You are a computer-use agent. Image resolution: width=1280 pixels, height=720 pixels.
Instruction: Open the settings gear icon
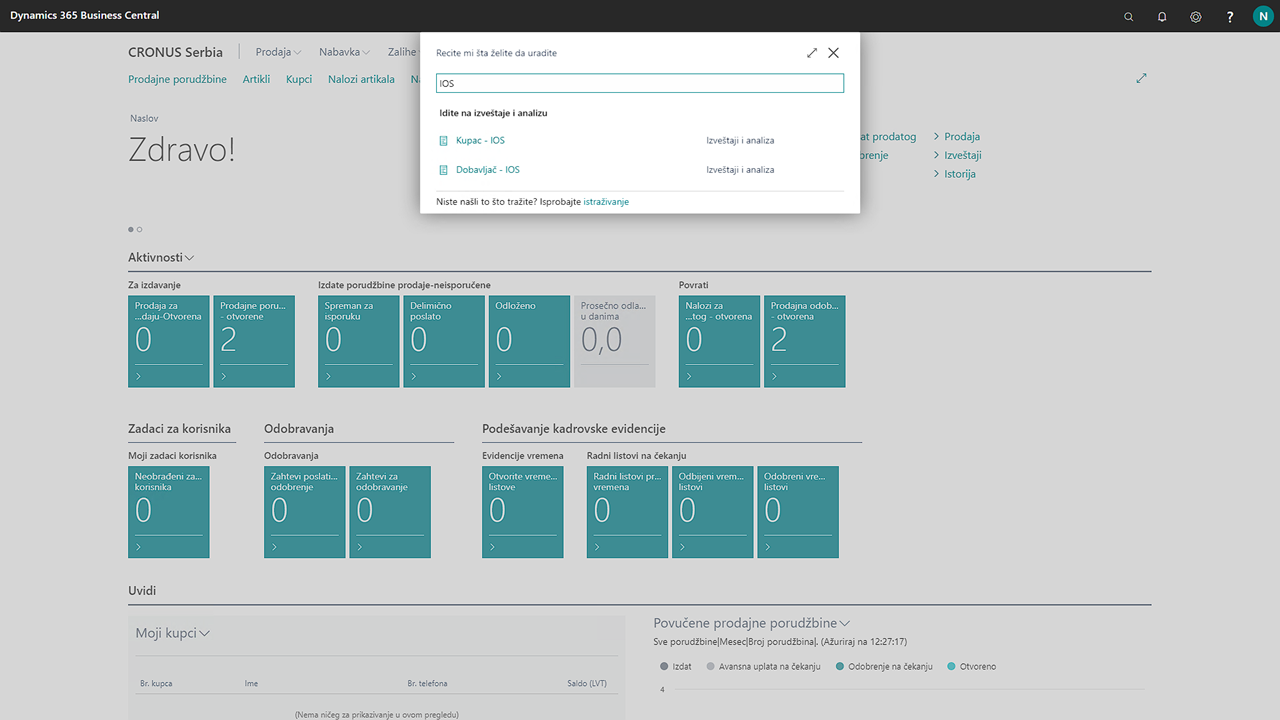[x=1196, y=16]
